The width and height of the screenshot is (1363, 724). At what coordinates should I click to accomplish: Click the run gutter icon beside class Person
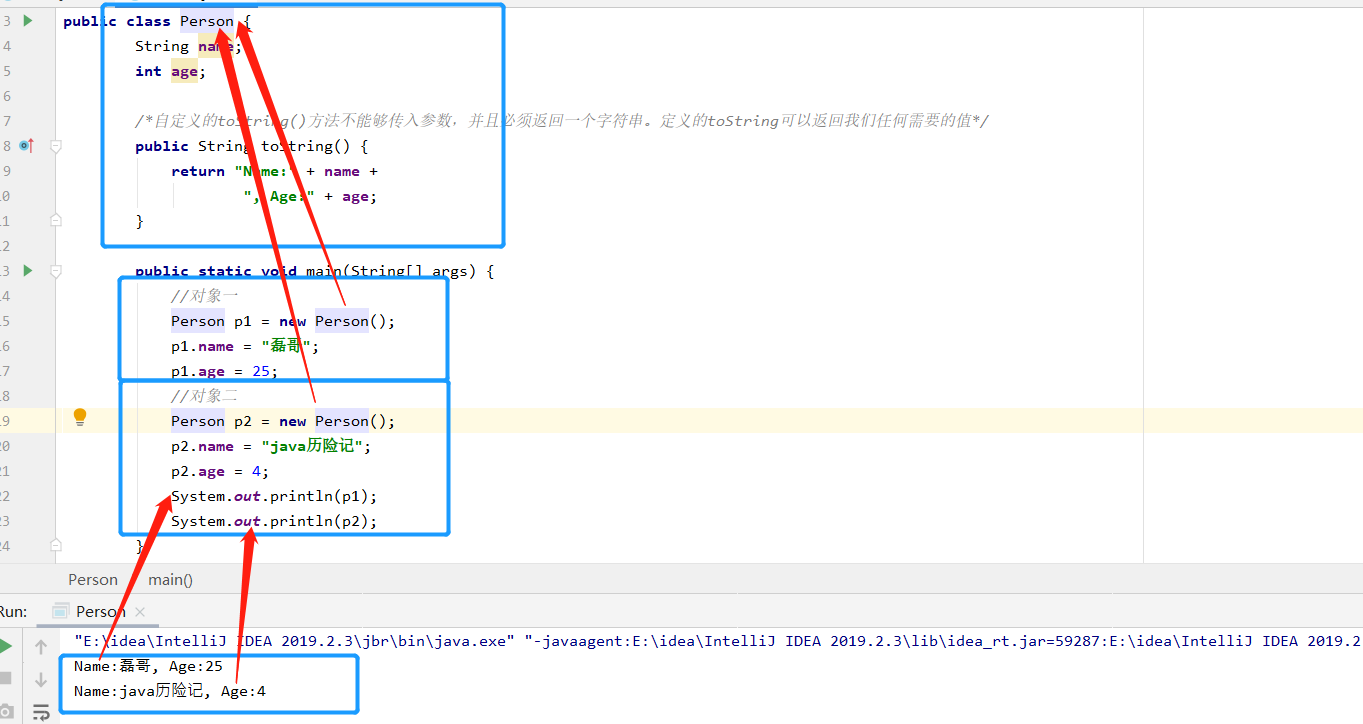[27, 21]
